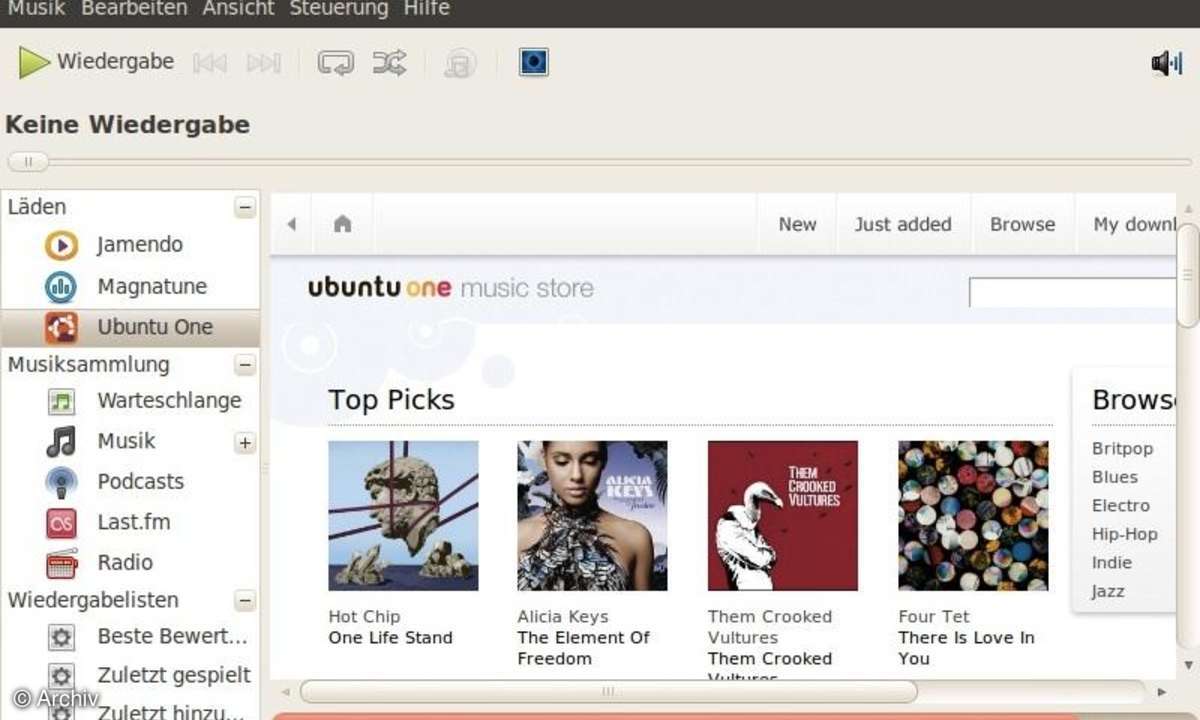Click the store's scroll-left arrow
This screenshot has width=1200, height=720.
(x=286, y=691)
